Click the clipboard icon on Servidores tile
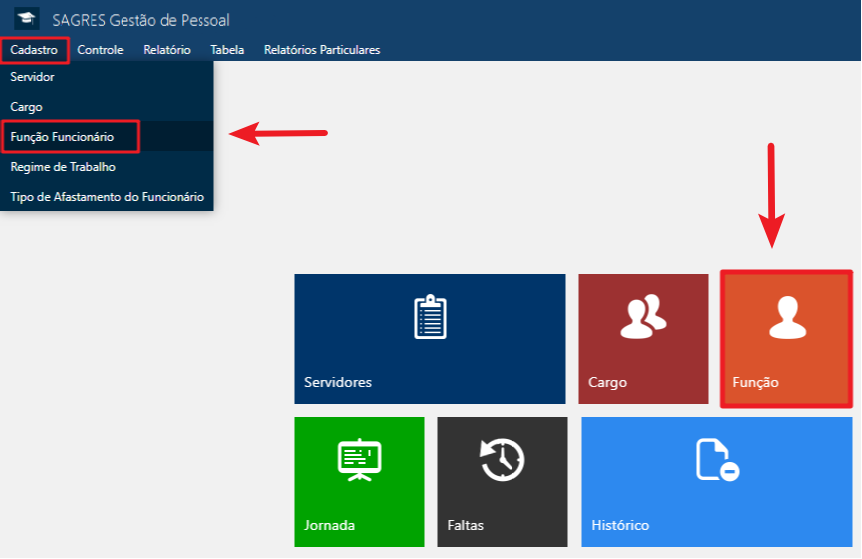862x559 pixels. click(430, 317)
